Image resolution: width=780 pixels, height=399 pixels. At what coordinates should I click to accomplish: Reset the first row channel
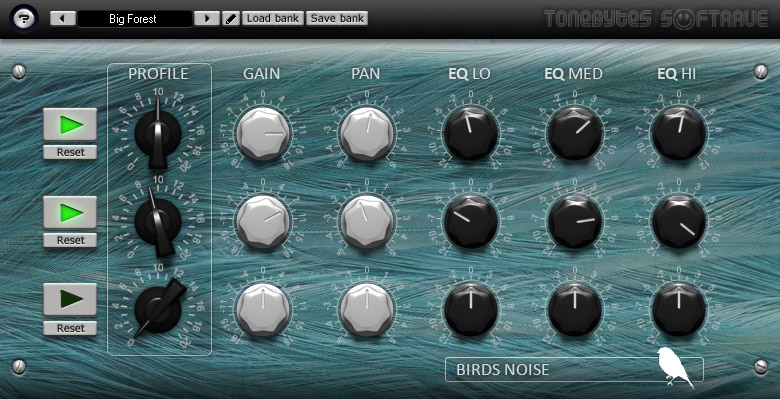tap(70, 152)
